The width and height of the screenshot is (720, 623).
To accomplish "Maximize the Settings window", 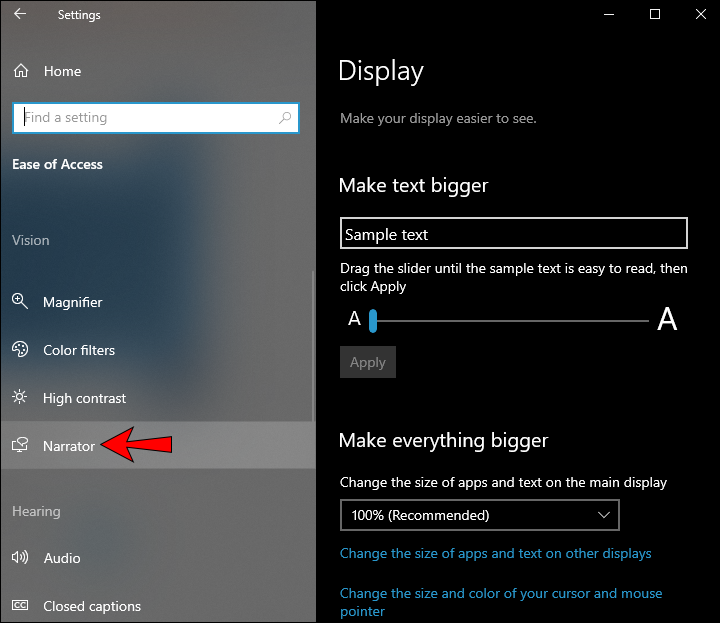I will pyautogui.click(x=655, y=14).
